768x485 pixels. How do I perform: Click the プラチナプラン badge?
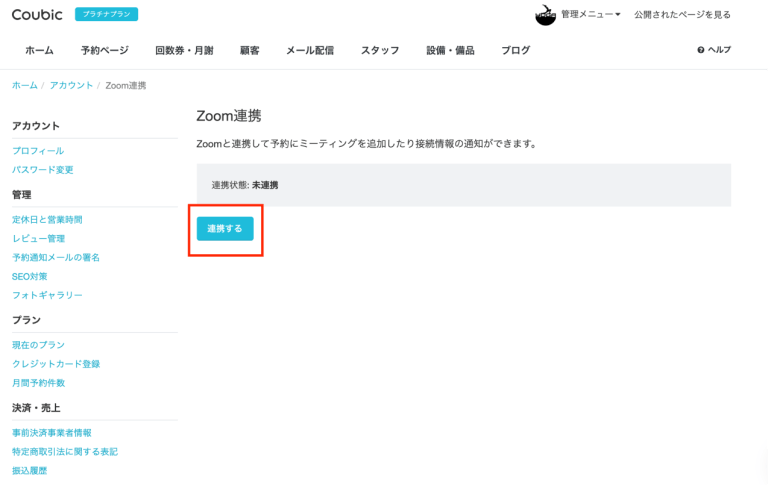point(106,14)
